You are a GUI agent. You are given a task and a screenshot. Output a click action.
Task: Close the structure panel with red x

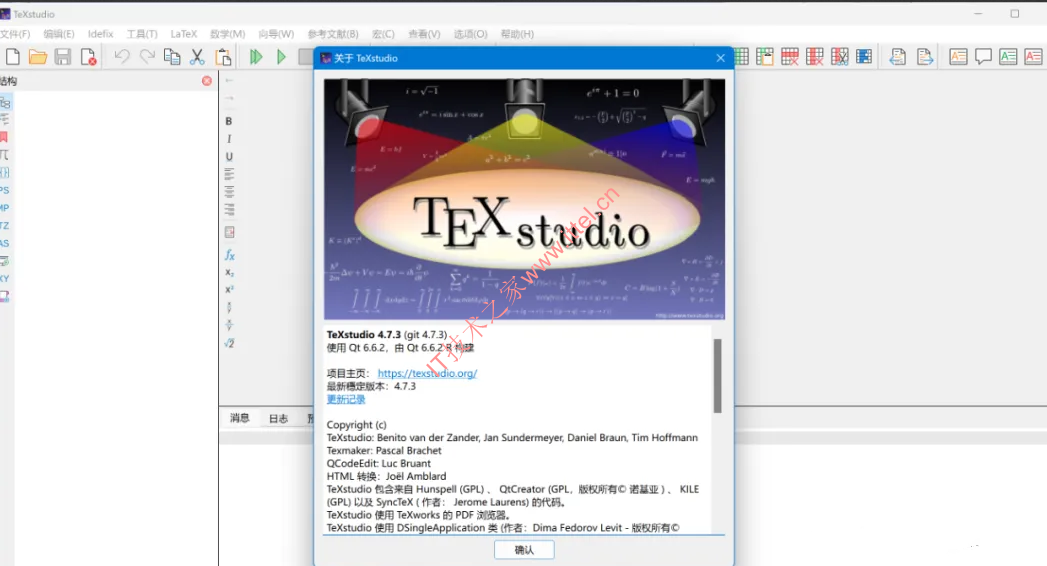[x=207, y=81]
